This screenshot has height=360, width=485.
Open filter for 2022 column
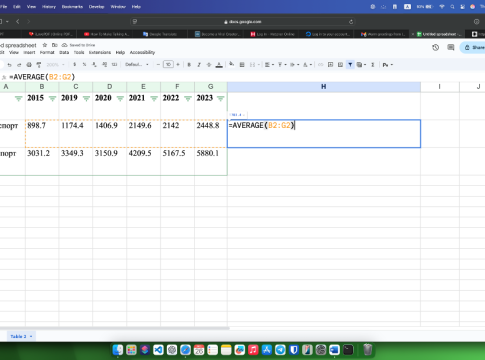tap(188, 98)
